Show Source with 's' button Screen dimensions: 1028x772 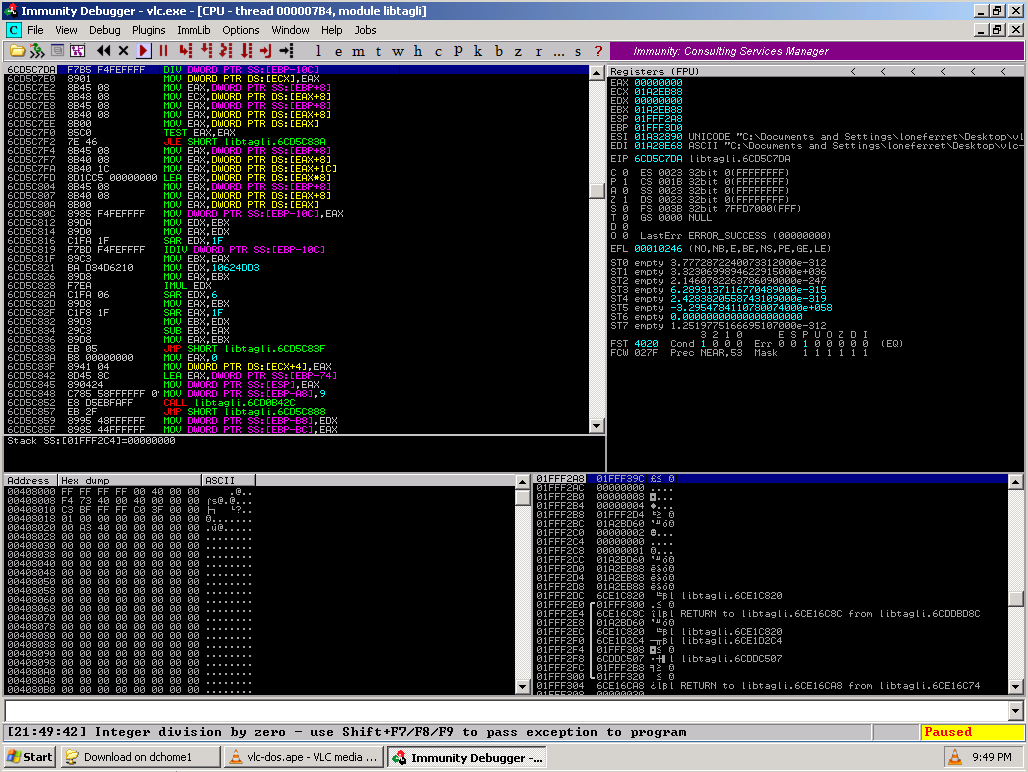[578, 51]
